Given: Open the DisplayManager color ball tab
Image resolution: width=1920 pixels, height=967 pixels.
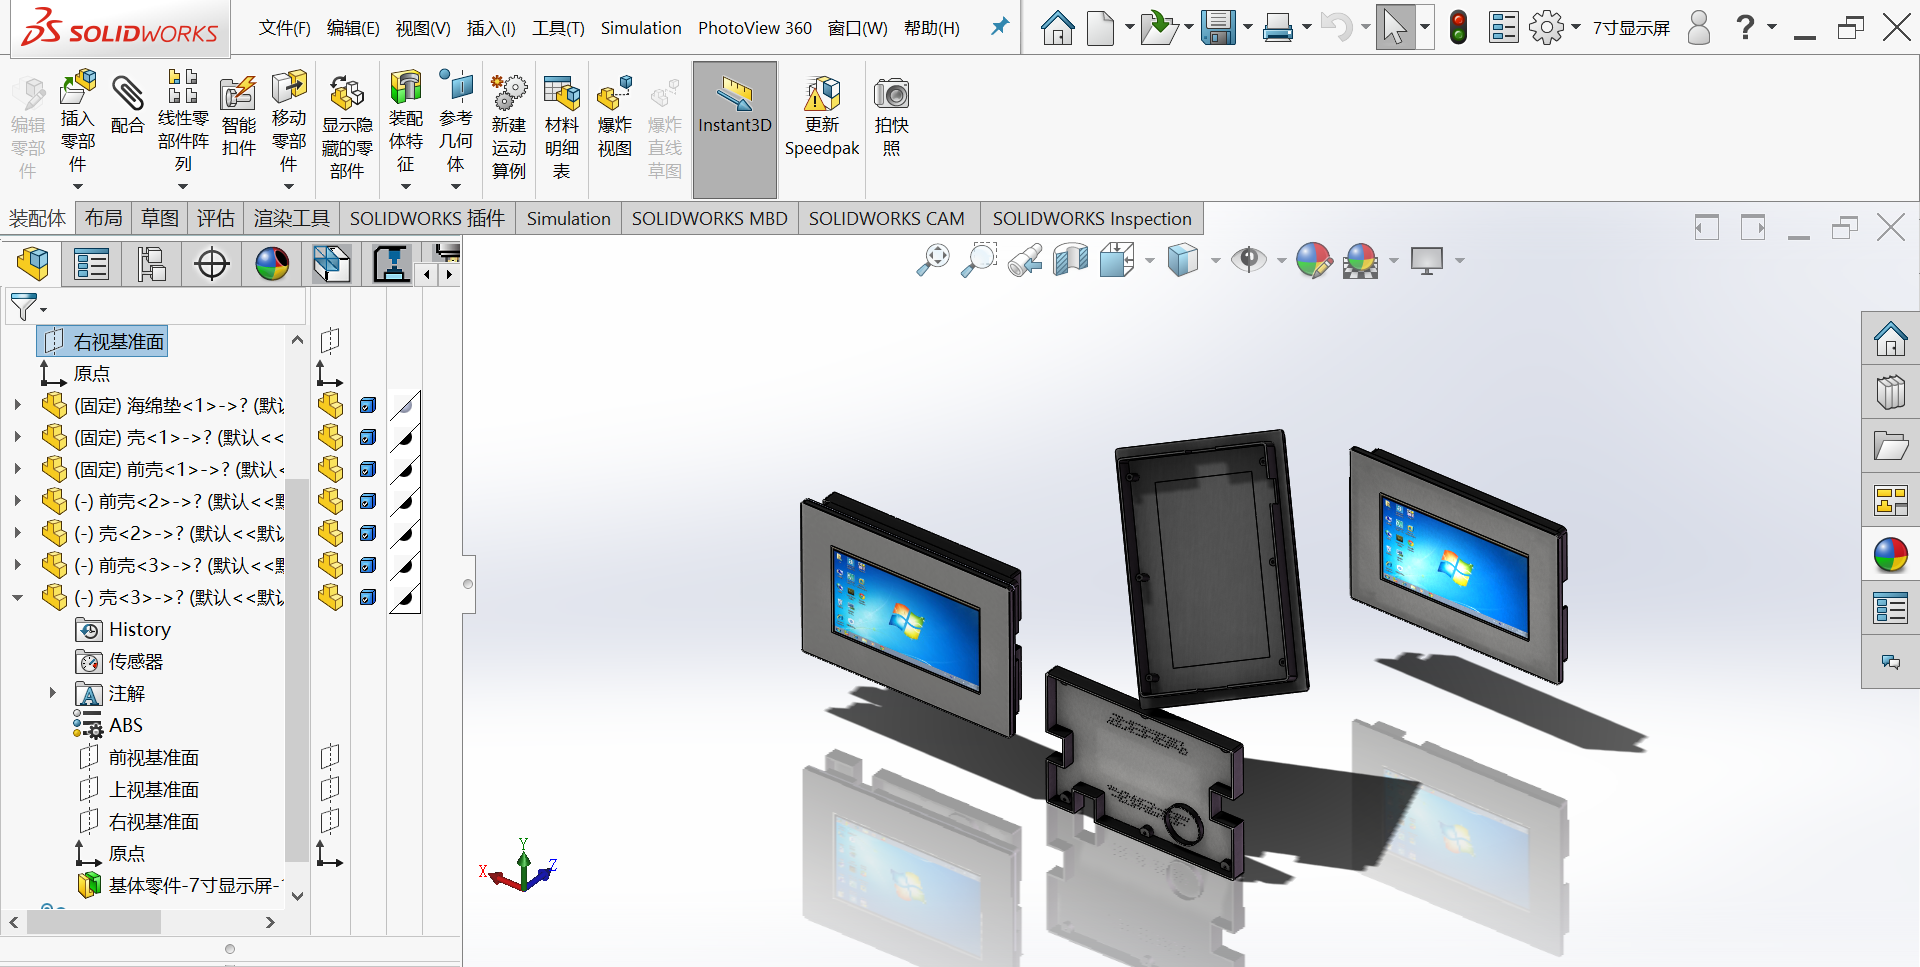Looking at the screenshot, I should [272, 264].
